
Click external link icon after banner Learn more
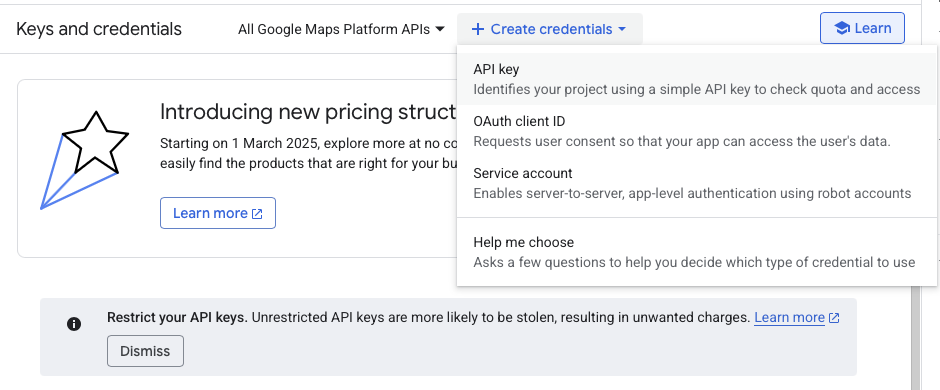point(834,318)
